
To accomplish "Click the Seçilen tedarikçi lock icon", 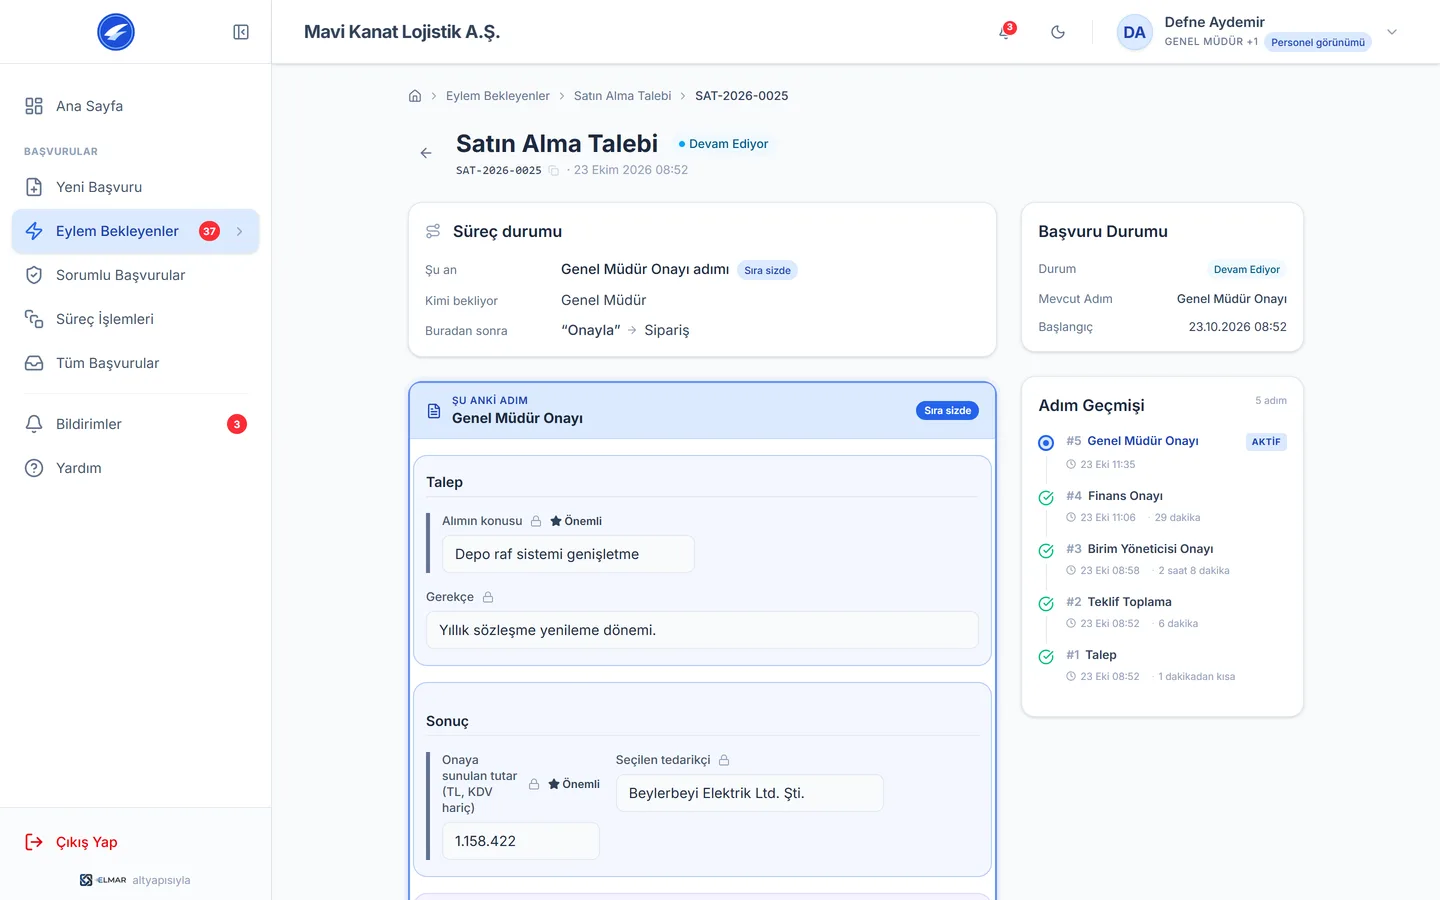I will tap(724, 760).
